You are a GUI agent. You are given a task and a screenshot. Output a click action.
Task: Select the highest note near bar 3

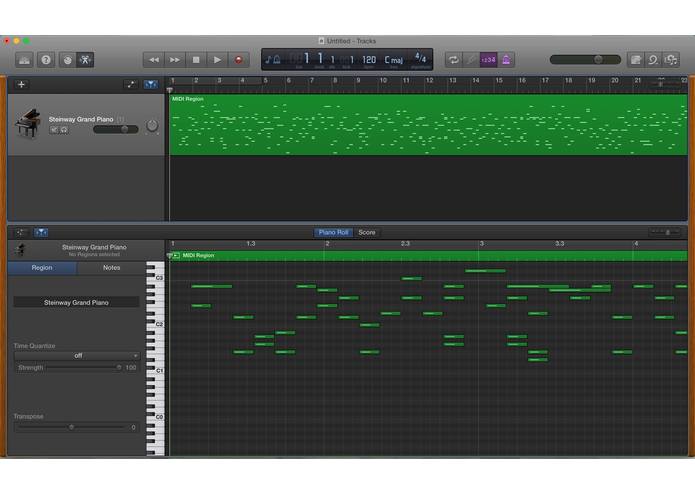point(485,271)
